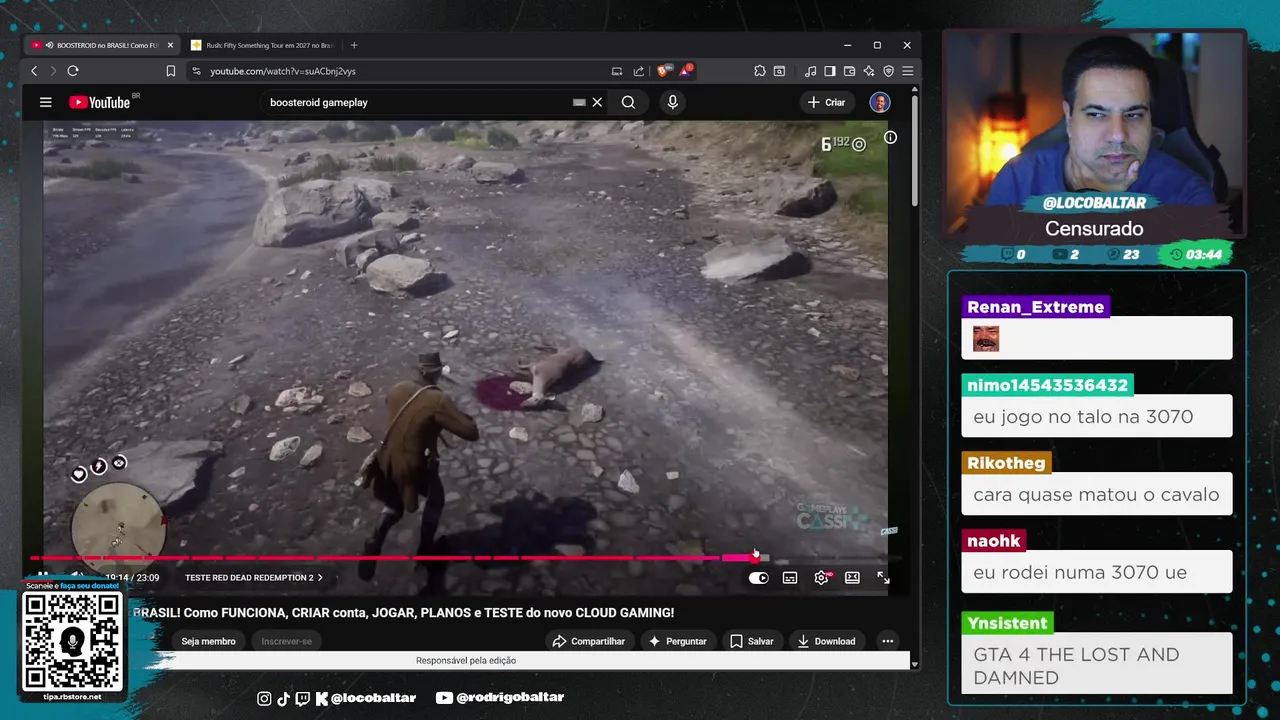Click the video title mentioning CLOUD GAMING
The width and height of the screenshot is (1280, 720).
(403, 612)
